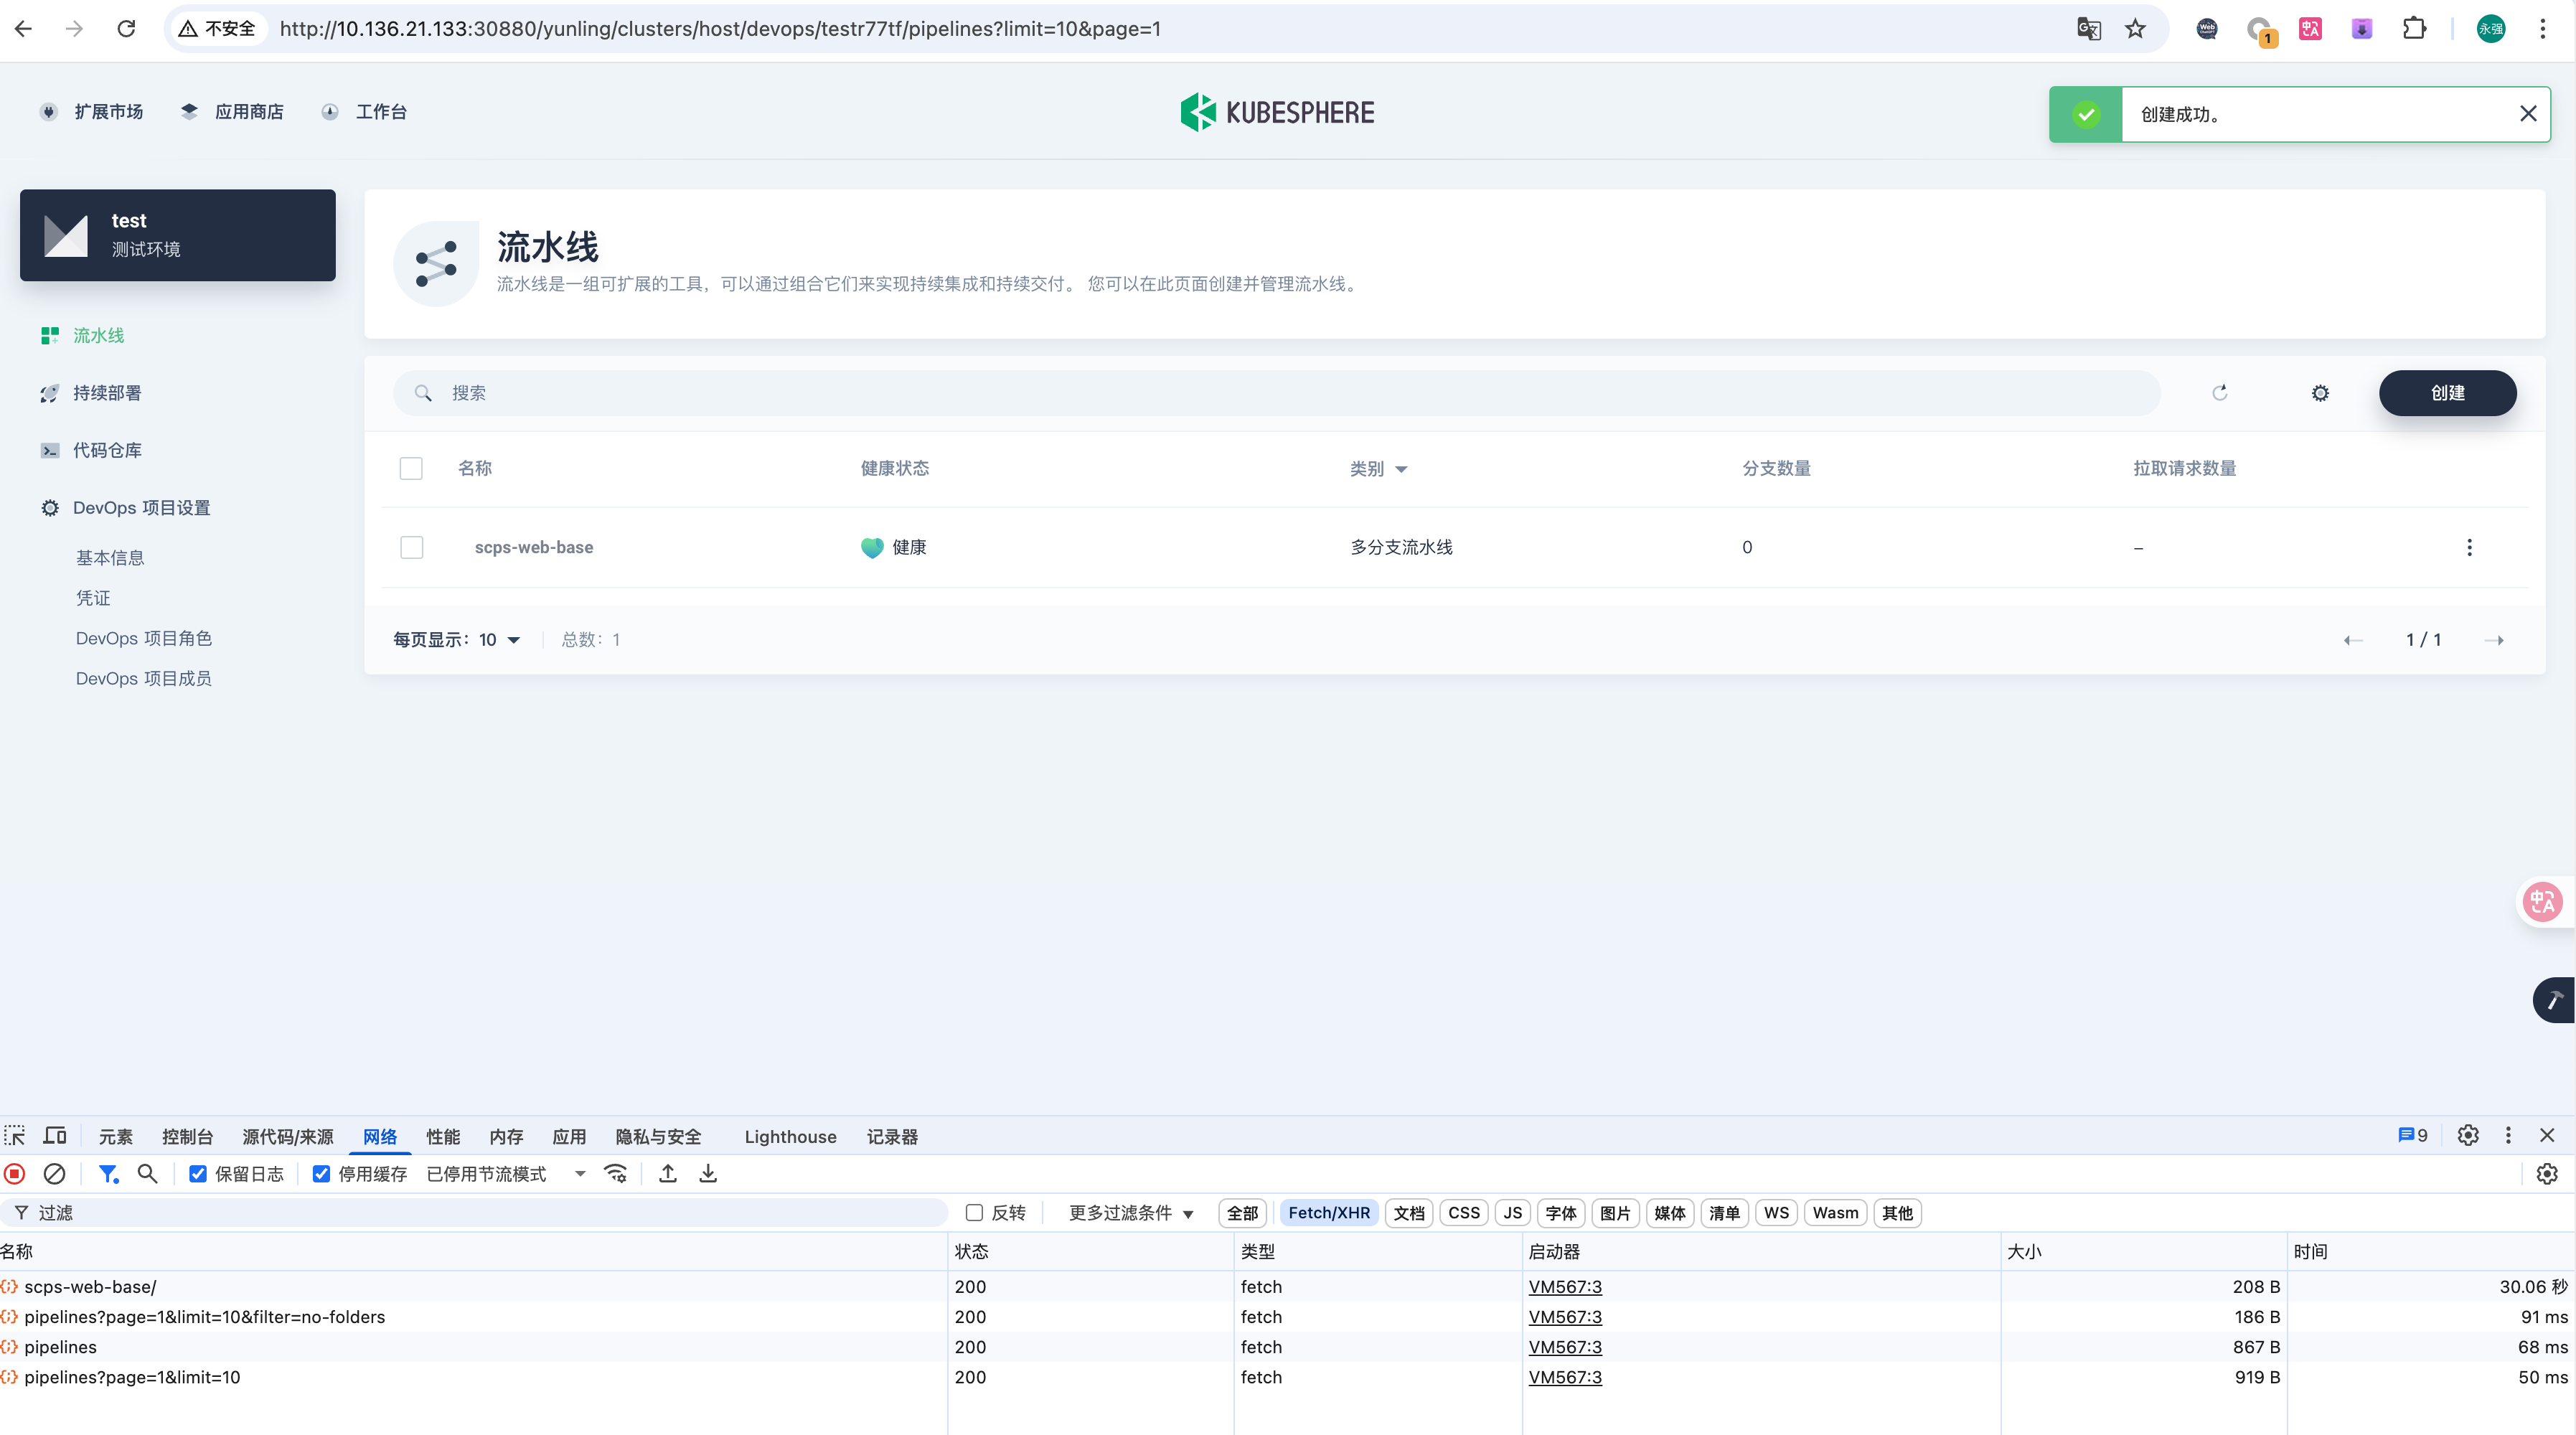The width and height of the screenshot is (2576, 1435).
Task: Open DevTools three-dot customize menu
Action: tap(2508, 1136)
